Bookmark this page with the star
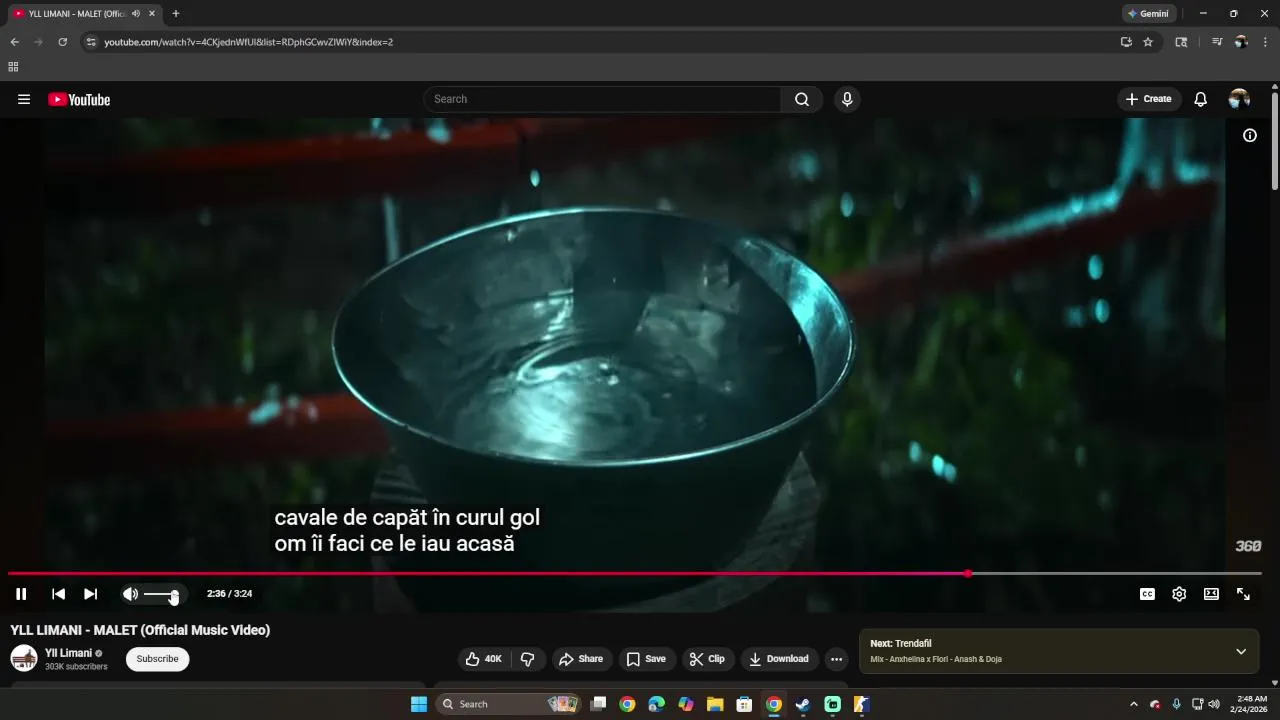The image size is (1280, 720). [x=1148, y=42]
